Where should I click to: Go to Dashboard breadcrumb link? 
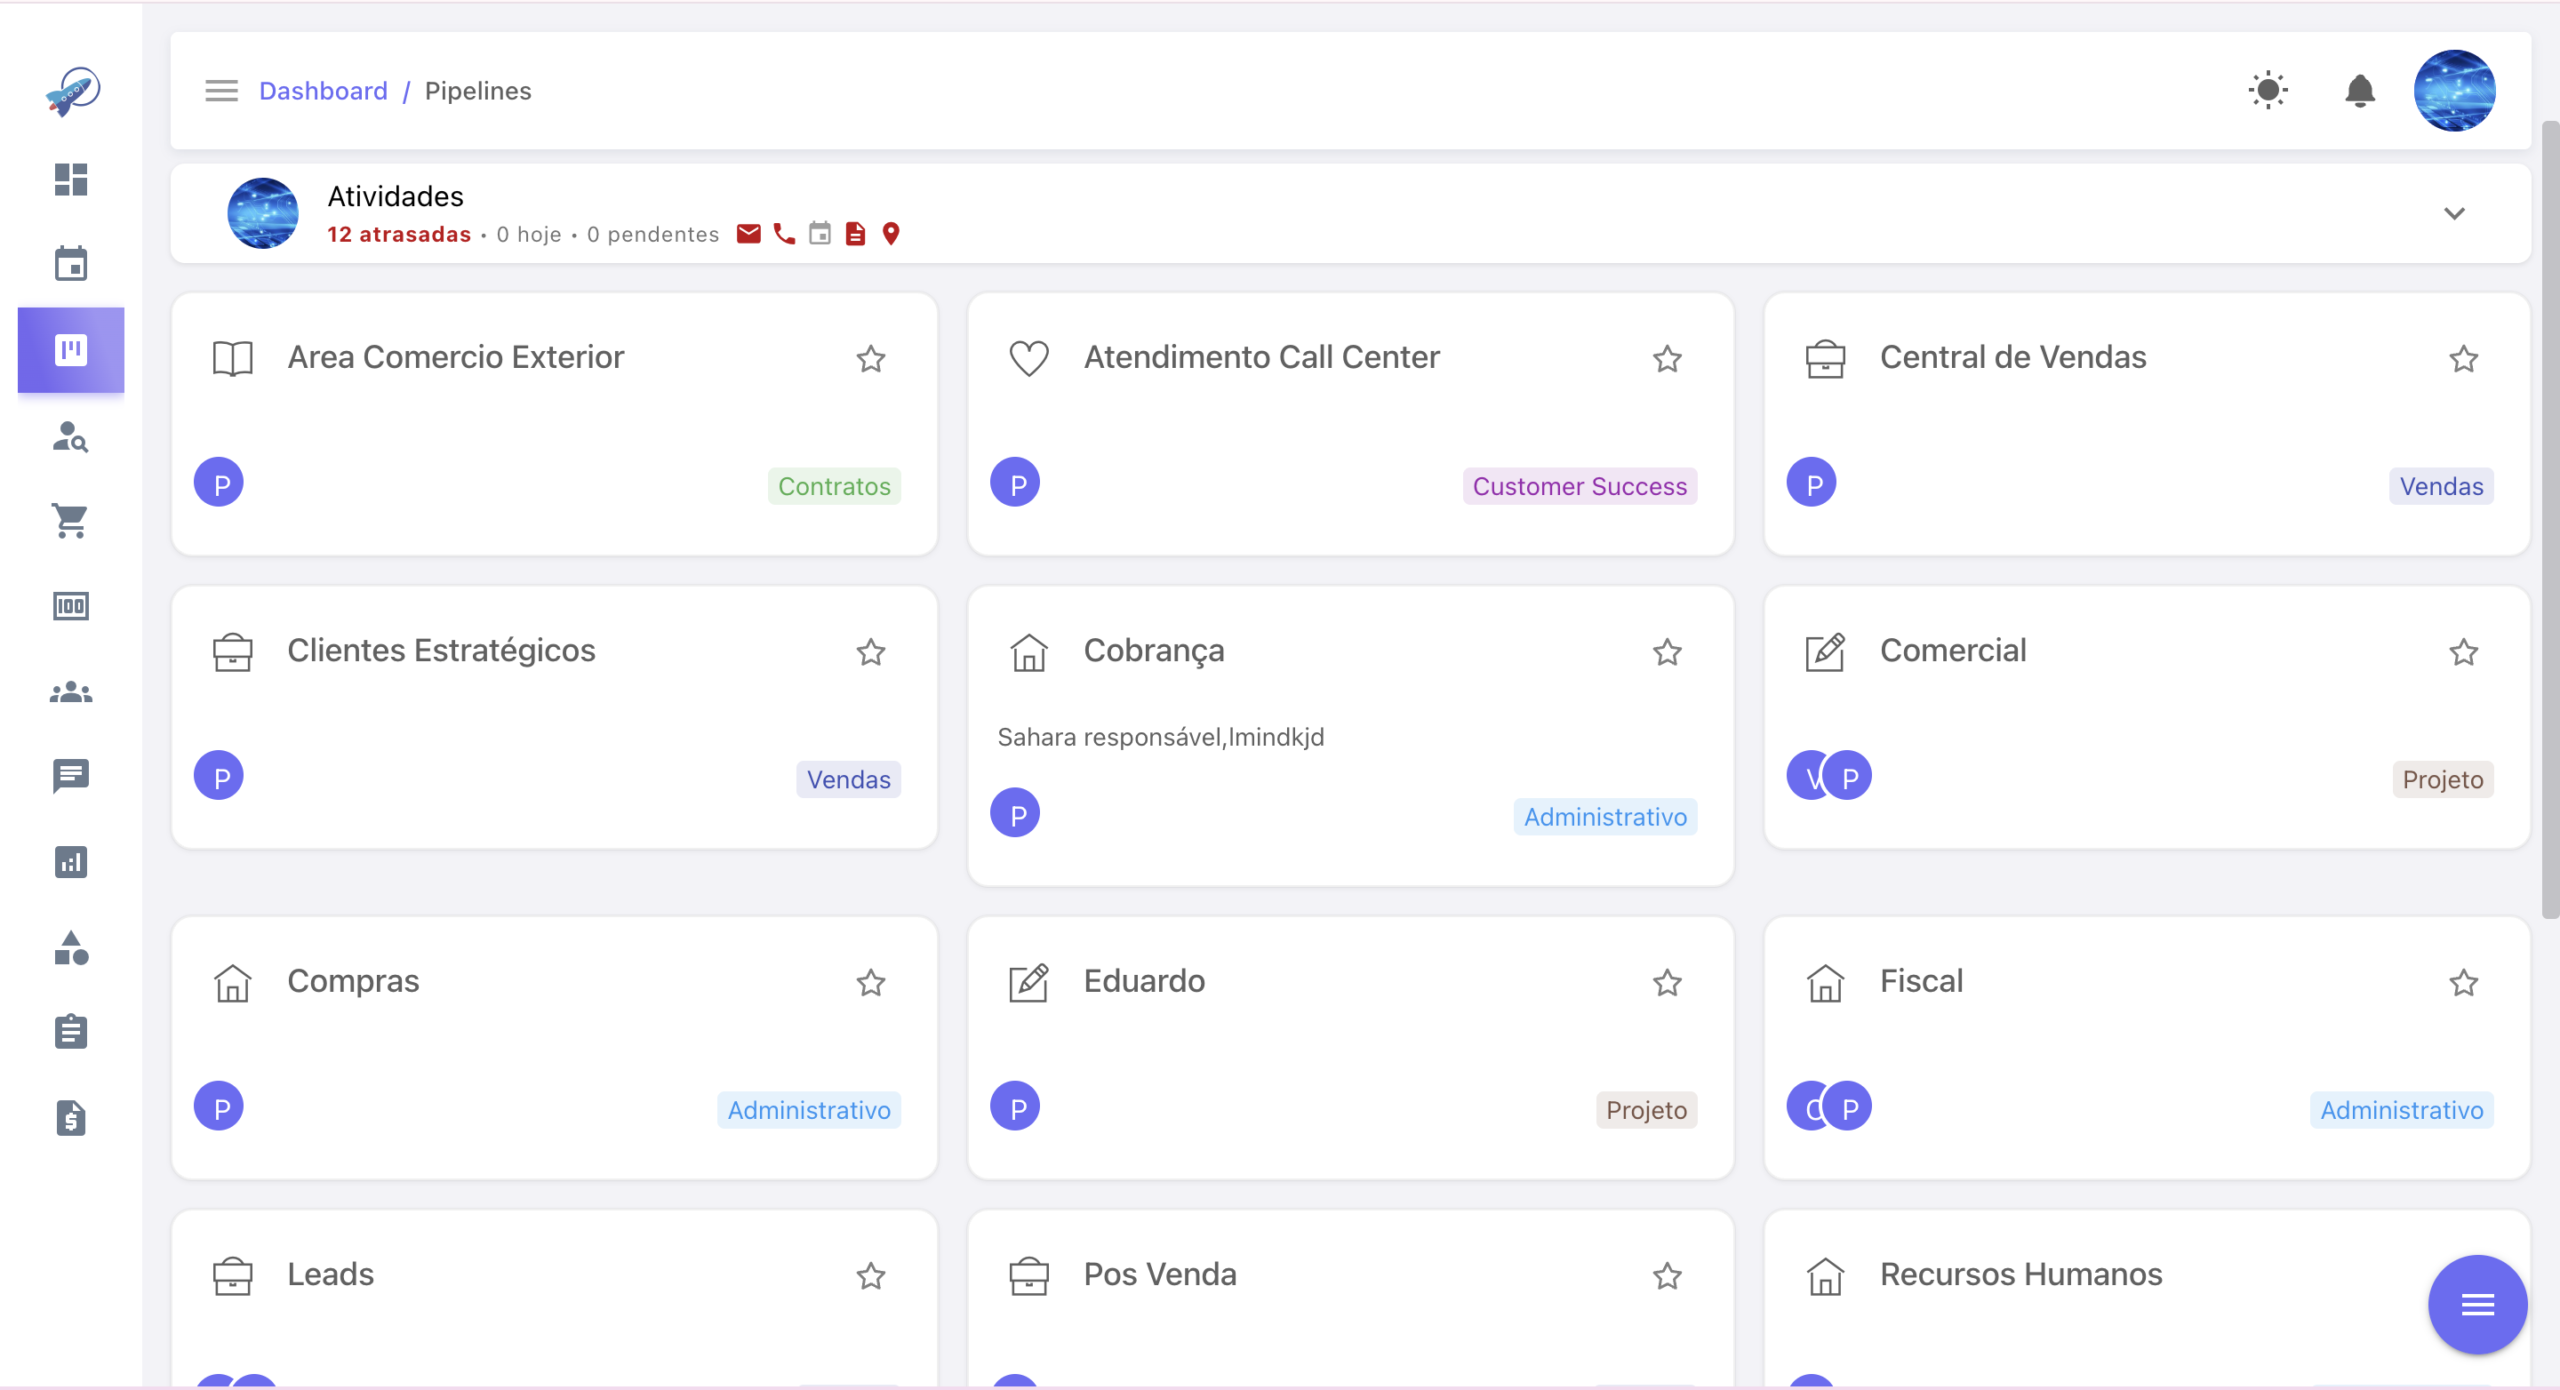coord(323,91)
